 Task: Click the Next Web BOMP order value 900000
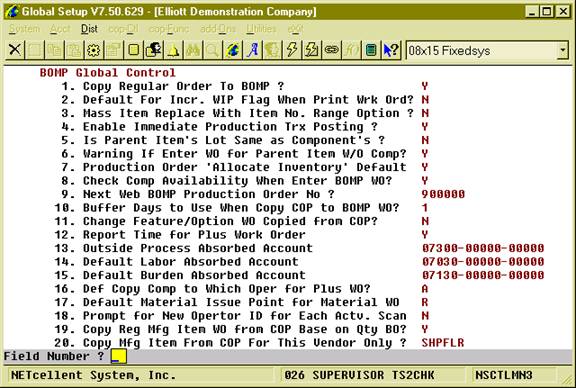pyautogui.click(x=443, y=194)
